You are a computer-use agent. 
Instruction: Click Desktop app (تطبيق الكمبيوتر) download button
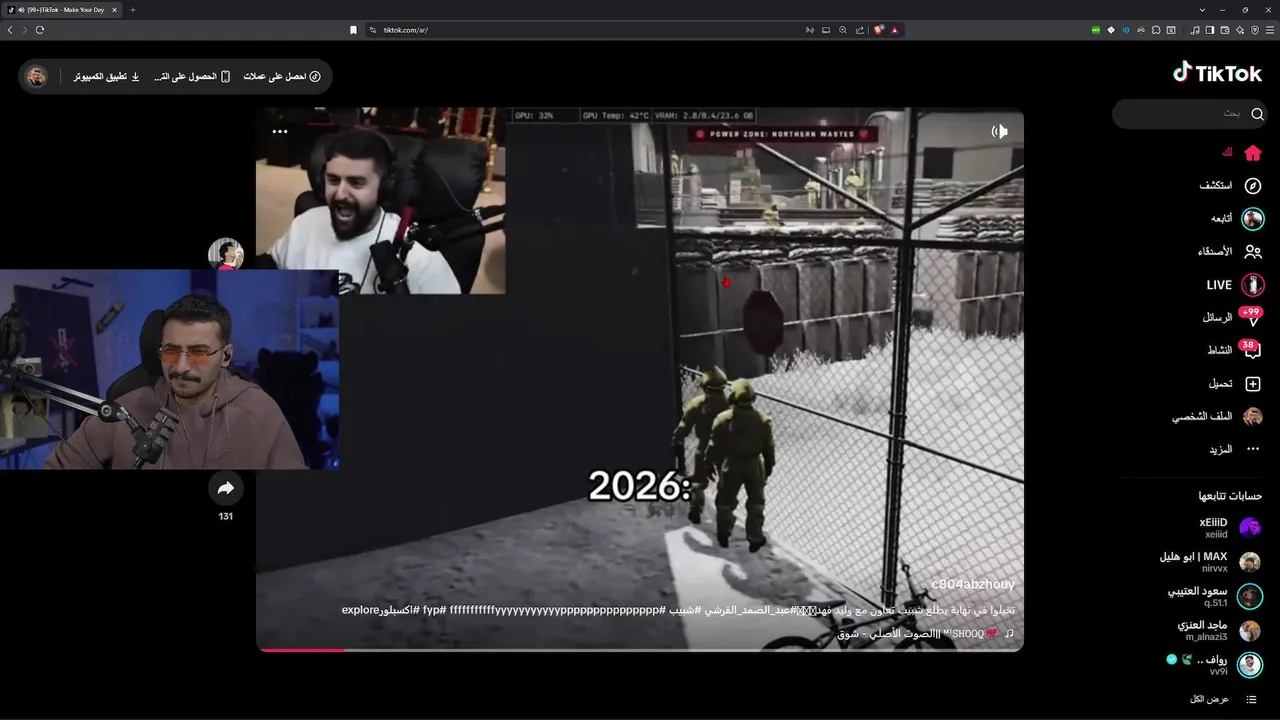107,76
